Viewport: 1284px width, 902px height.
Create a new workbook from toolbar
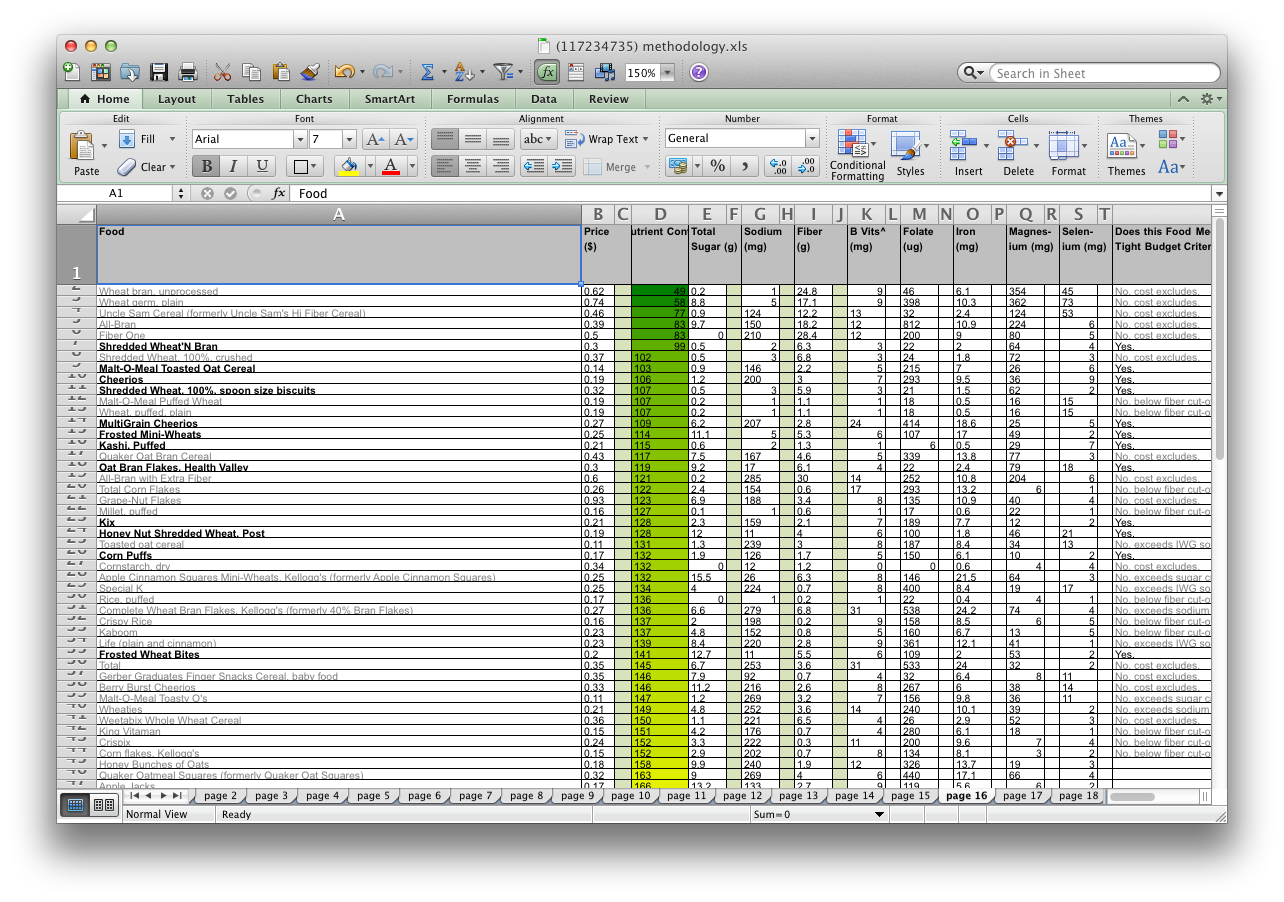coord(72,72)
